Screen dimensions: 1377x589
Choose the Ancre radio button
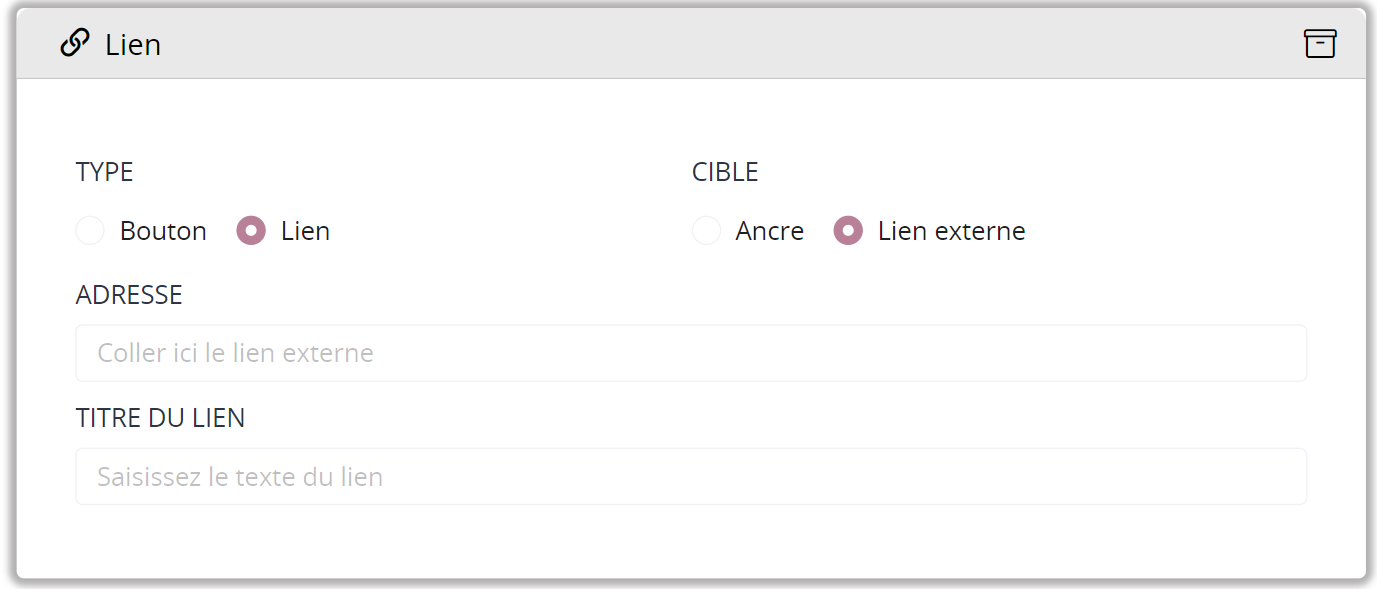[706, 231]
